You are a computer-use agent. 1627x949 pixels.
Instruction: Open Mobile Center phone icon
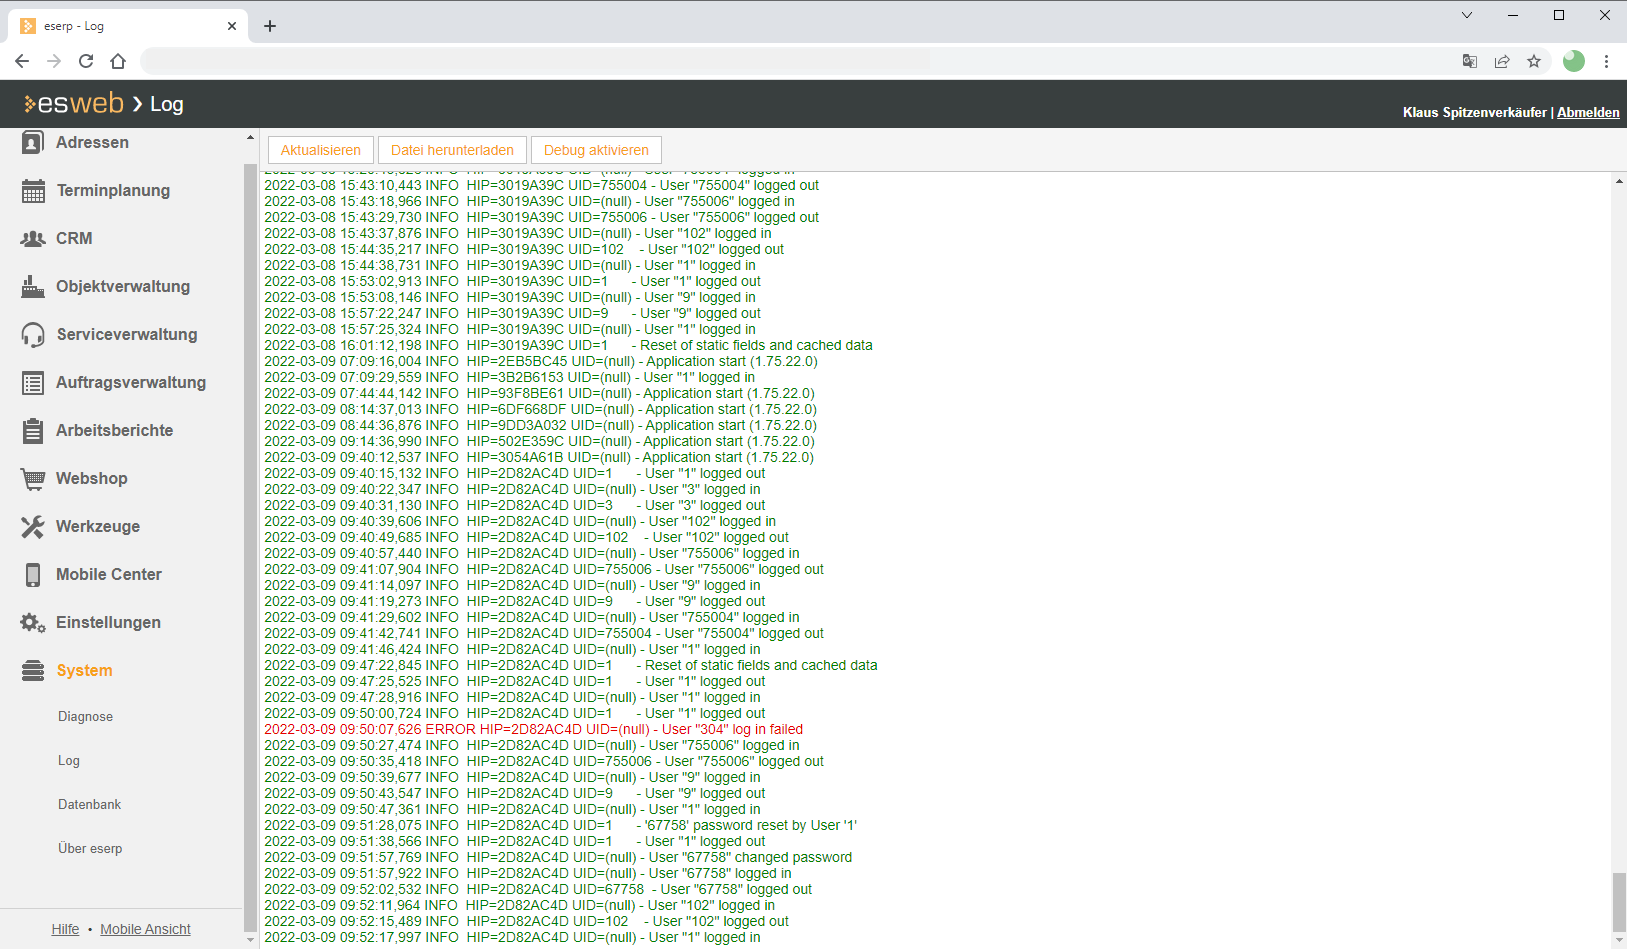coord(33,575)
